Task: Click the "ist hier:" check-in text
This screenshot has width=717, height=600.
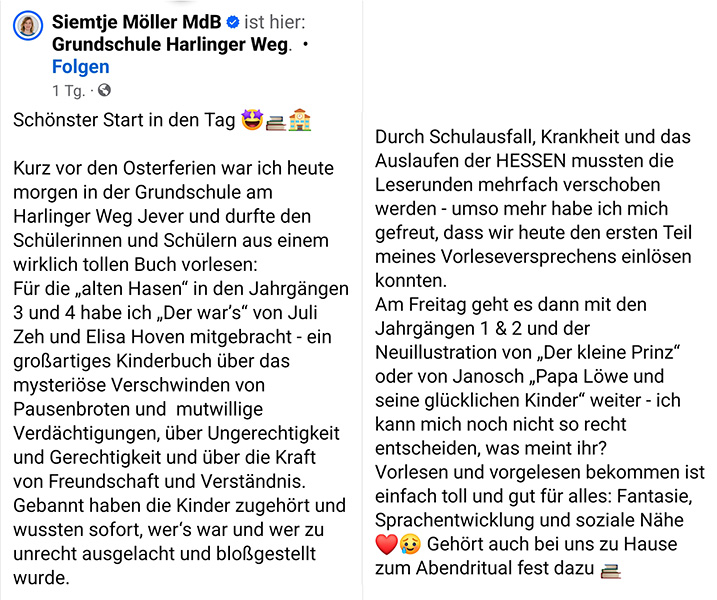Action: pos(275,22)
